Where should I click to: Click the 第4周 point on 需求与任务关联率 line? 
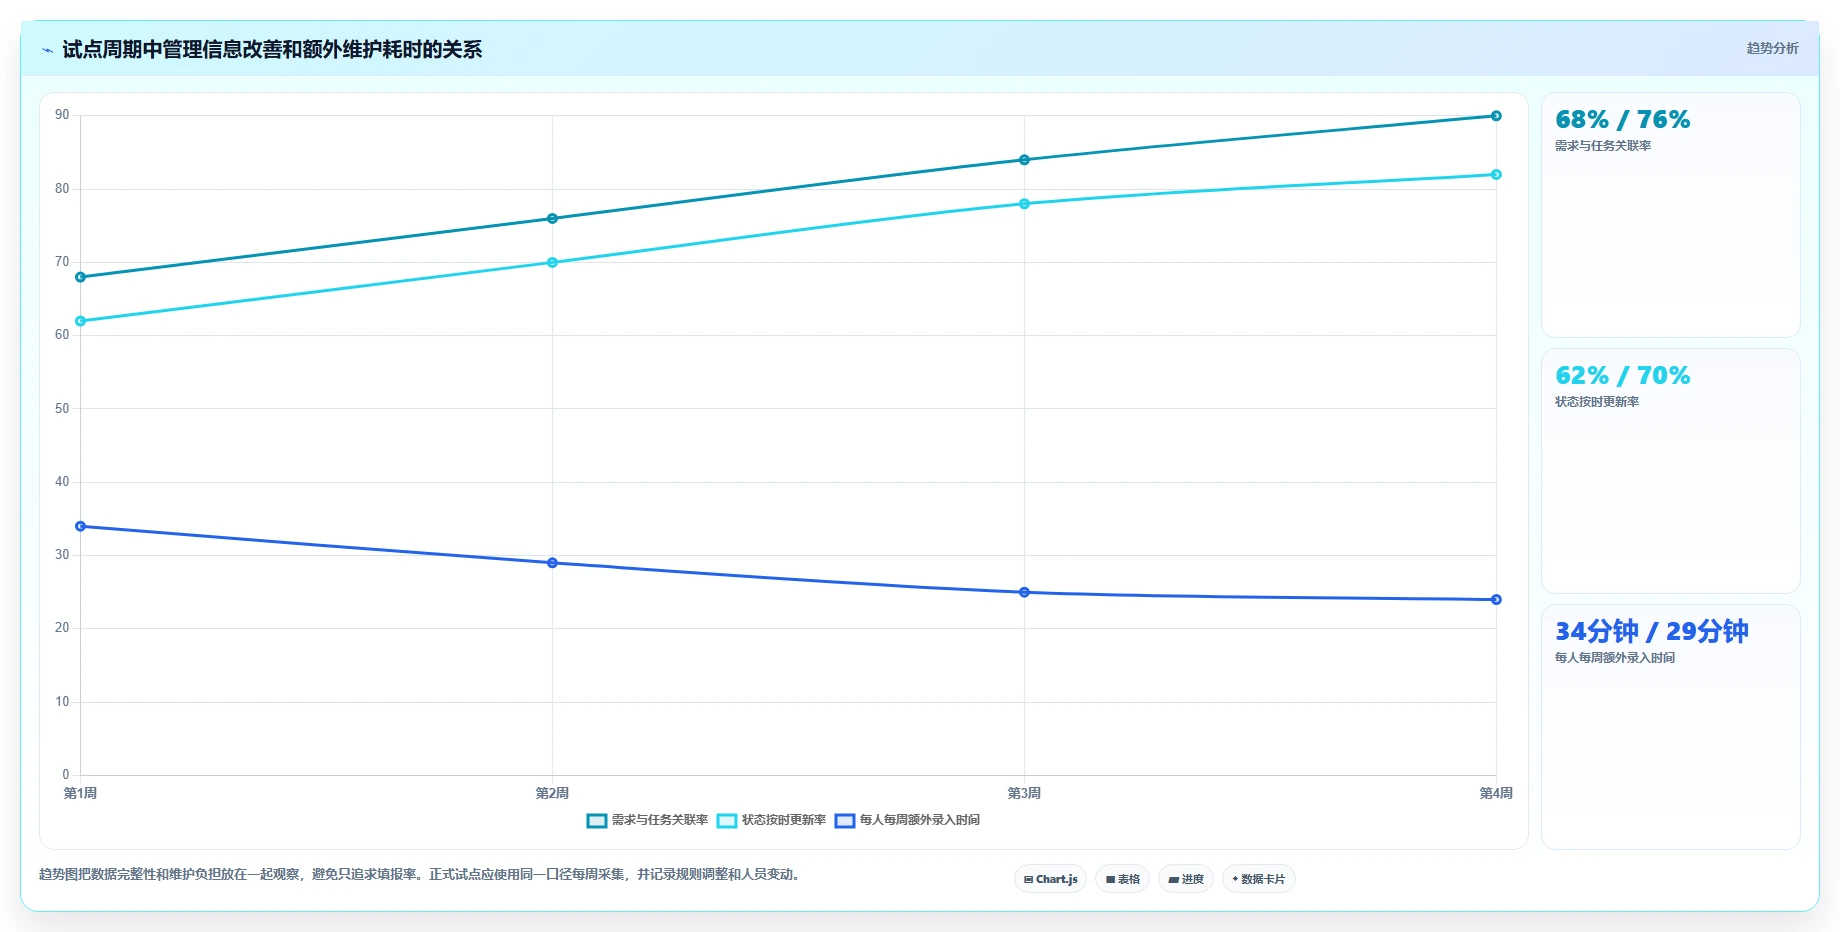click(1496, 116)
